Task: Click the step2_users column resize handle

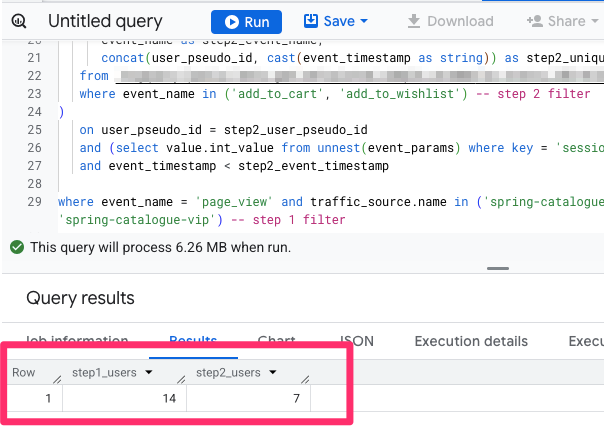Action: (305, 379)
